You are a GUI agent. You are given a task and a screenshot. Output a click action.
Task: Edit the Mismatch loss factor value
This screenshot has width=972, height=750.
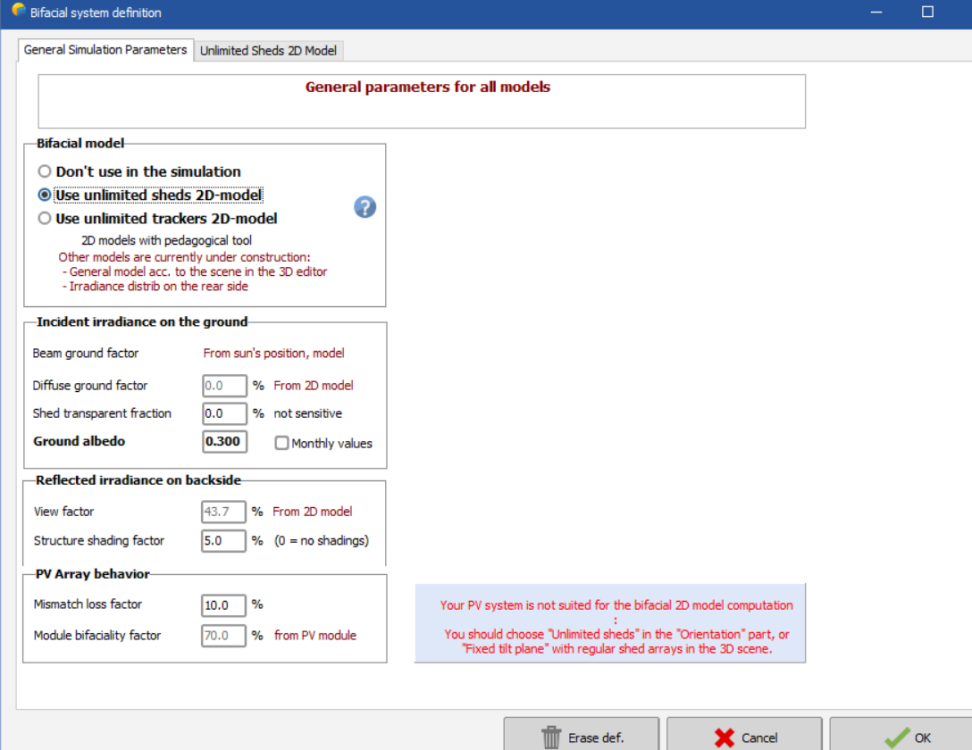coord(224,604)
